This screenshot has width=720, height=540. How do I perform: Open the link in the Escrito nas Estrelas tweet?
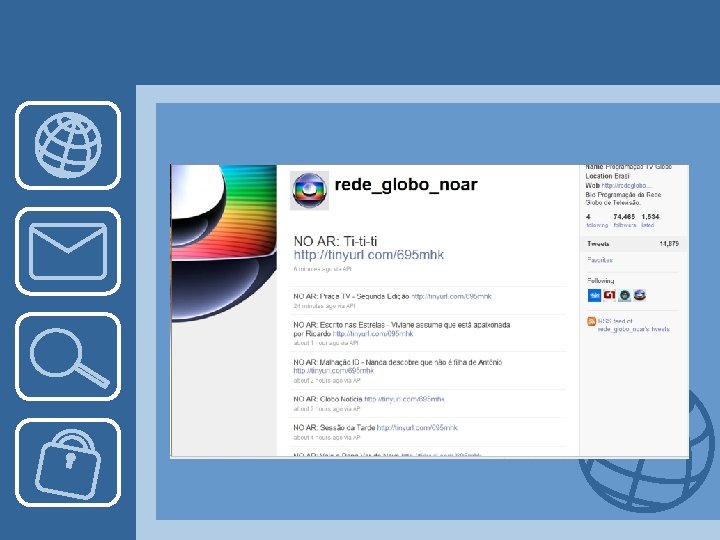tap(373, 334)
